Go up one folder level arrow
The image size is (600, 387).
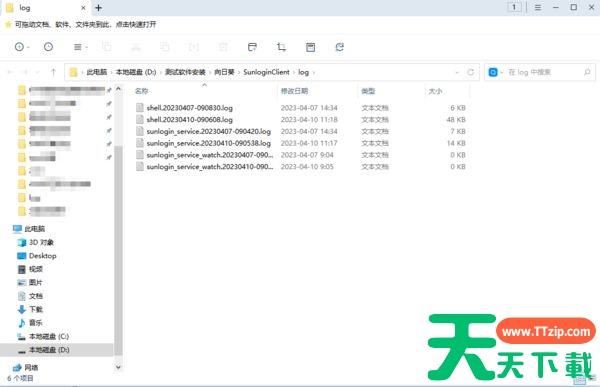pyautogui.click(x=53, y=72)
